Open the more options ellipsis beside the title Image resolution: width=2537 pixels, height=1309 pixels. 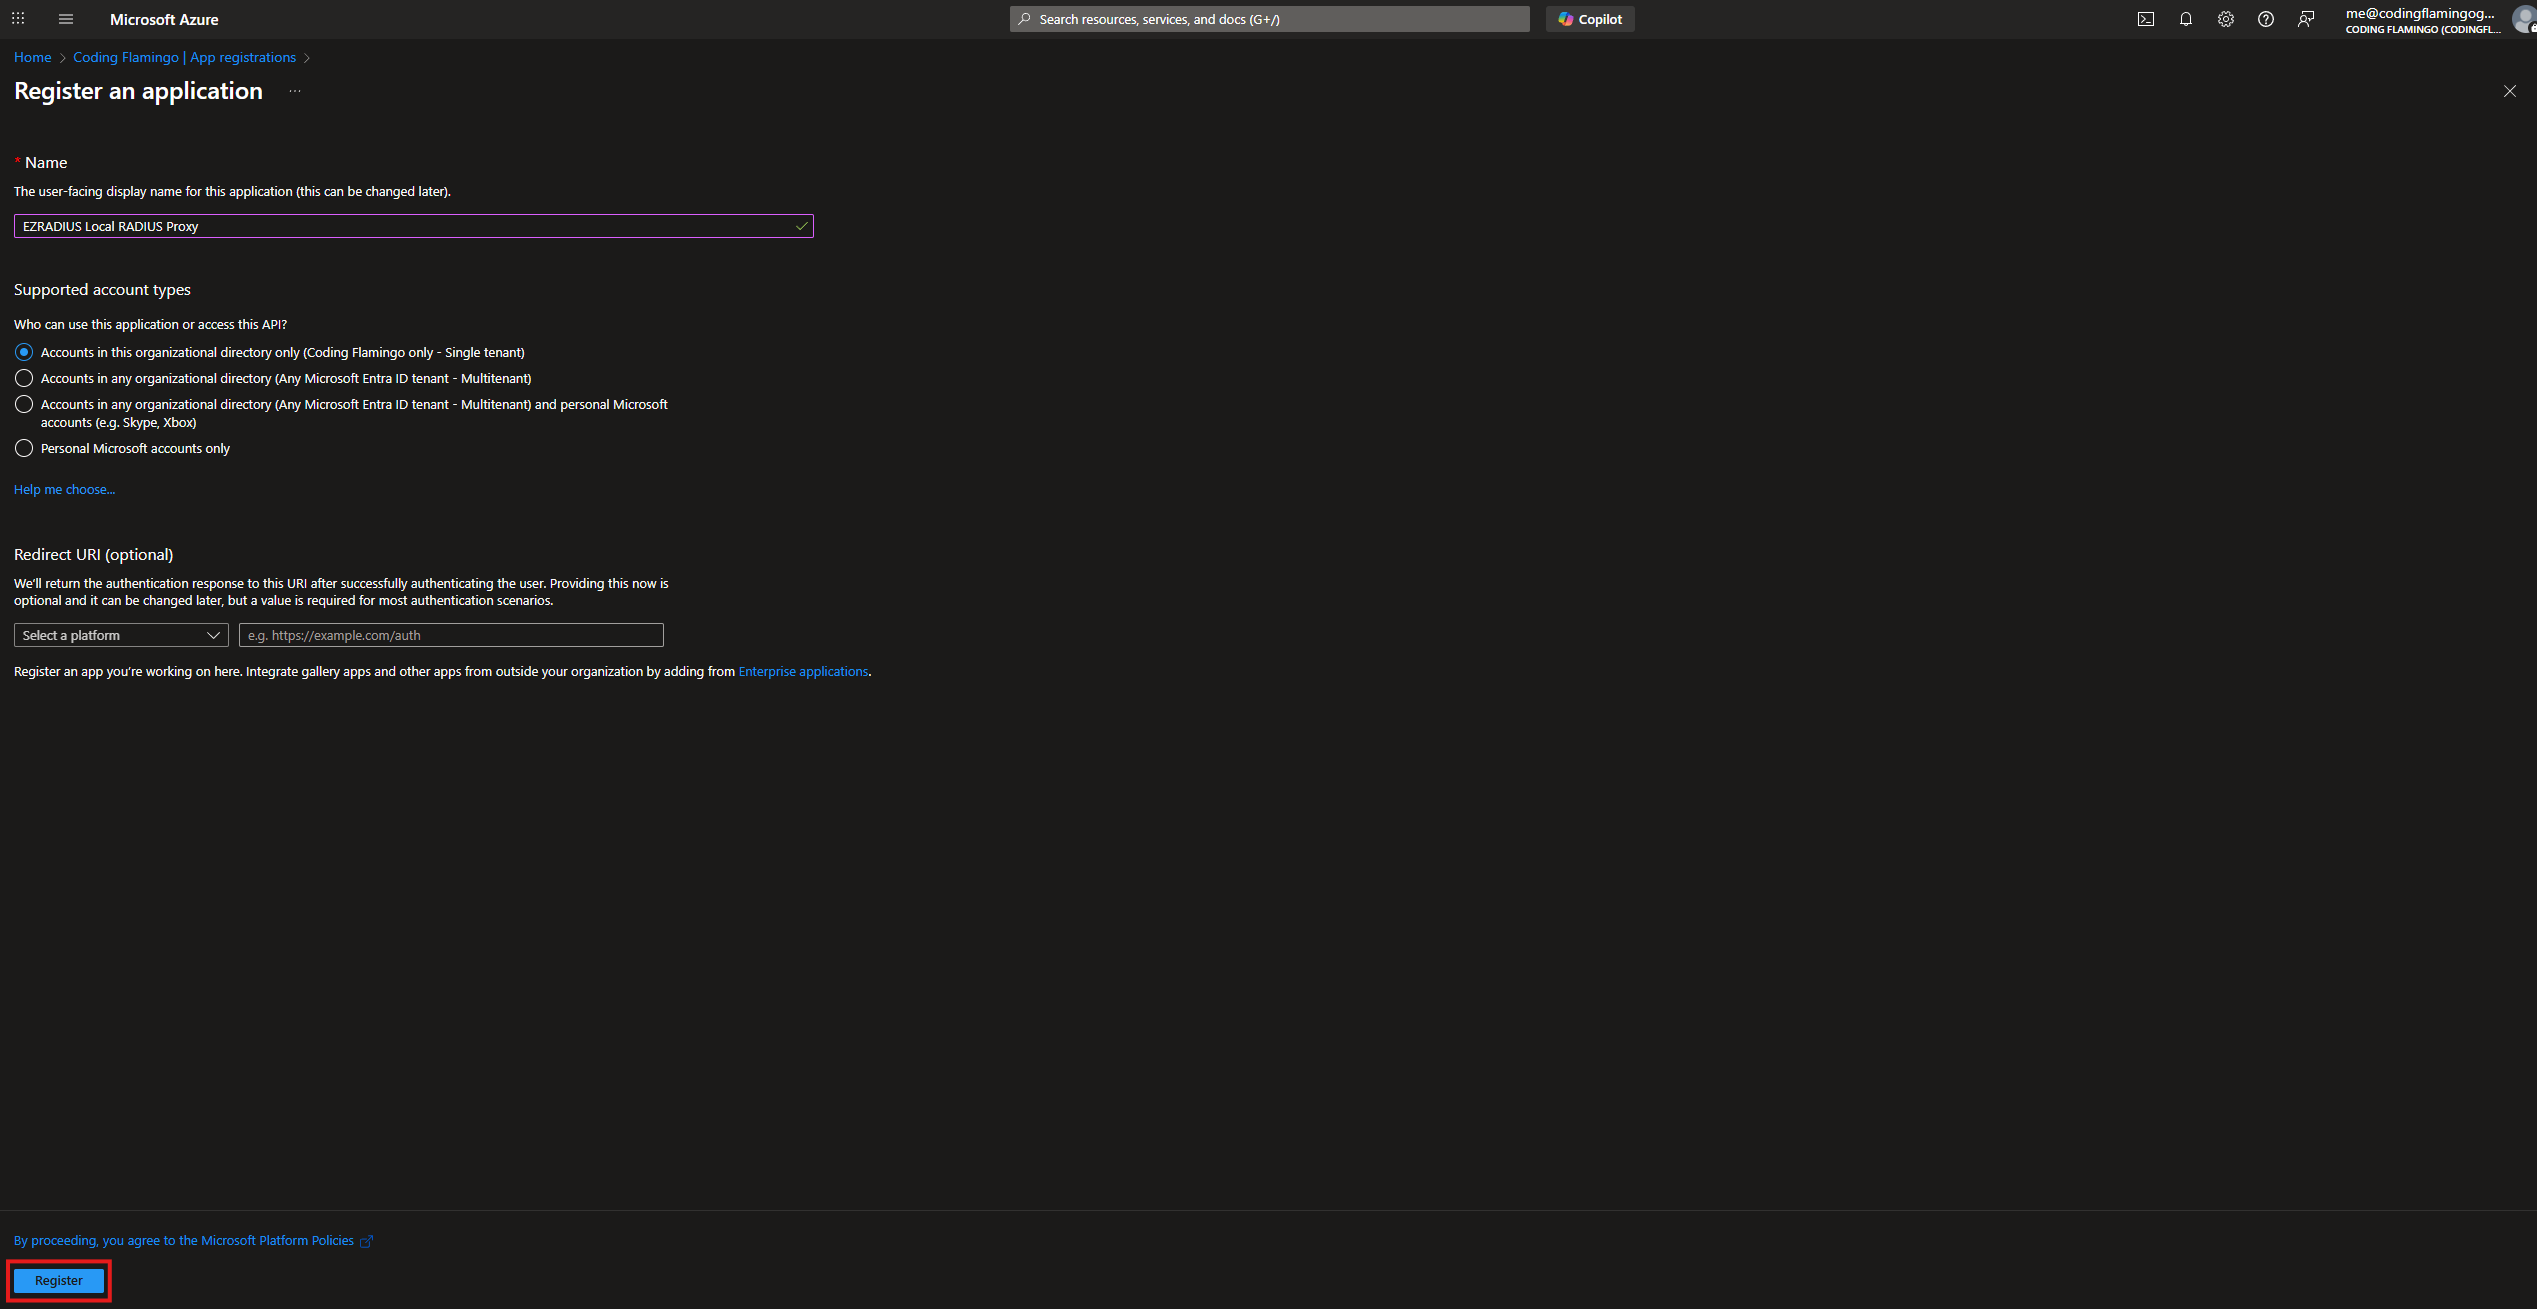(295, 91)
